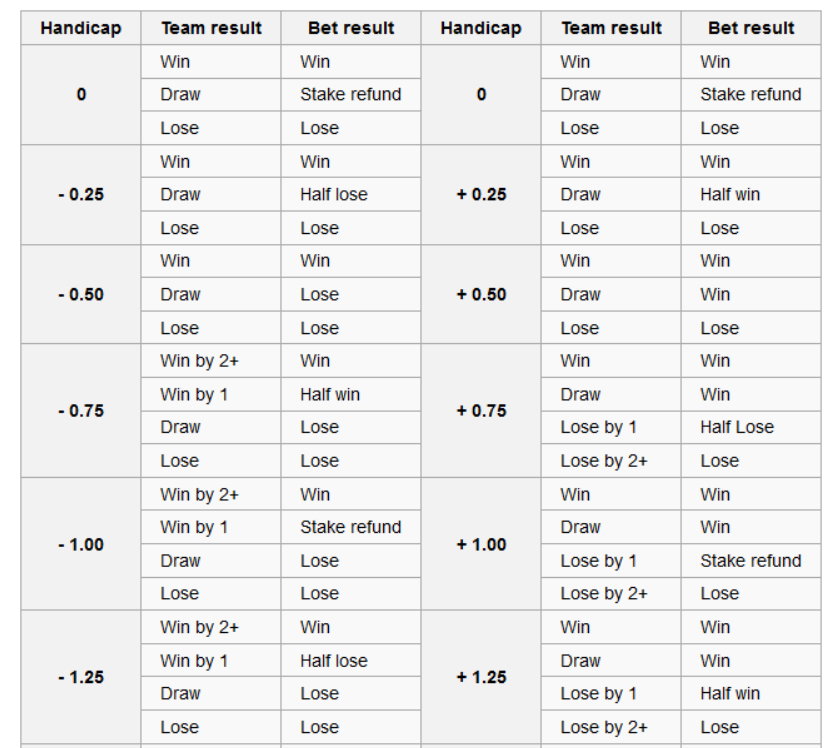Click Lose by 1 in + 1.25 section
Viewport: 840px width, 748px height.
pyautogui.click(x=611, y=693)
